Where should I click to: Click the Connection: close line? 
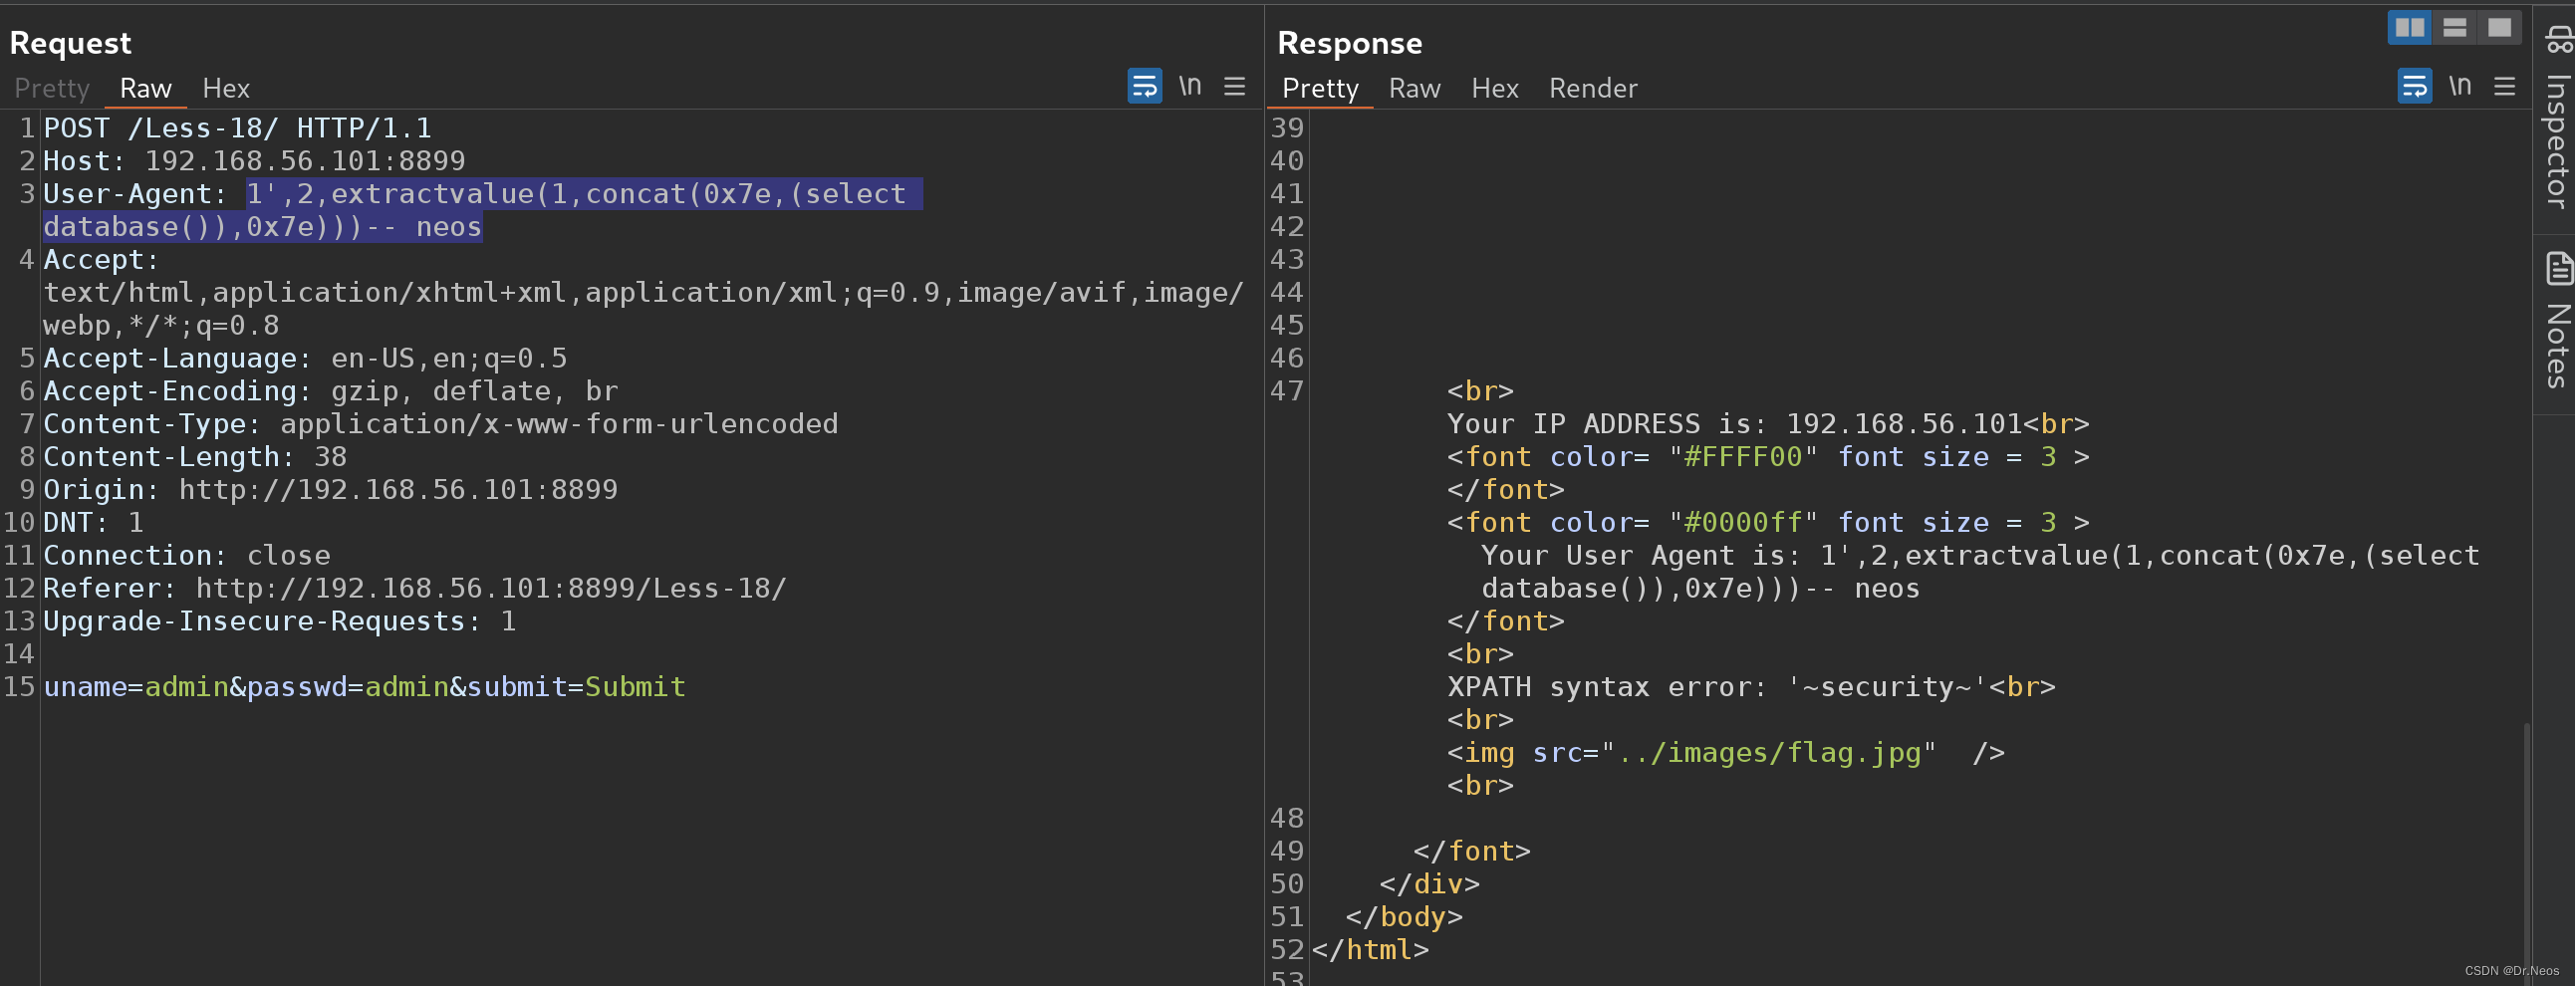(187, 556)
